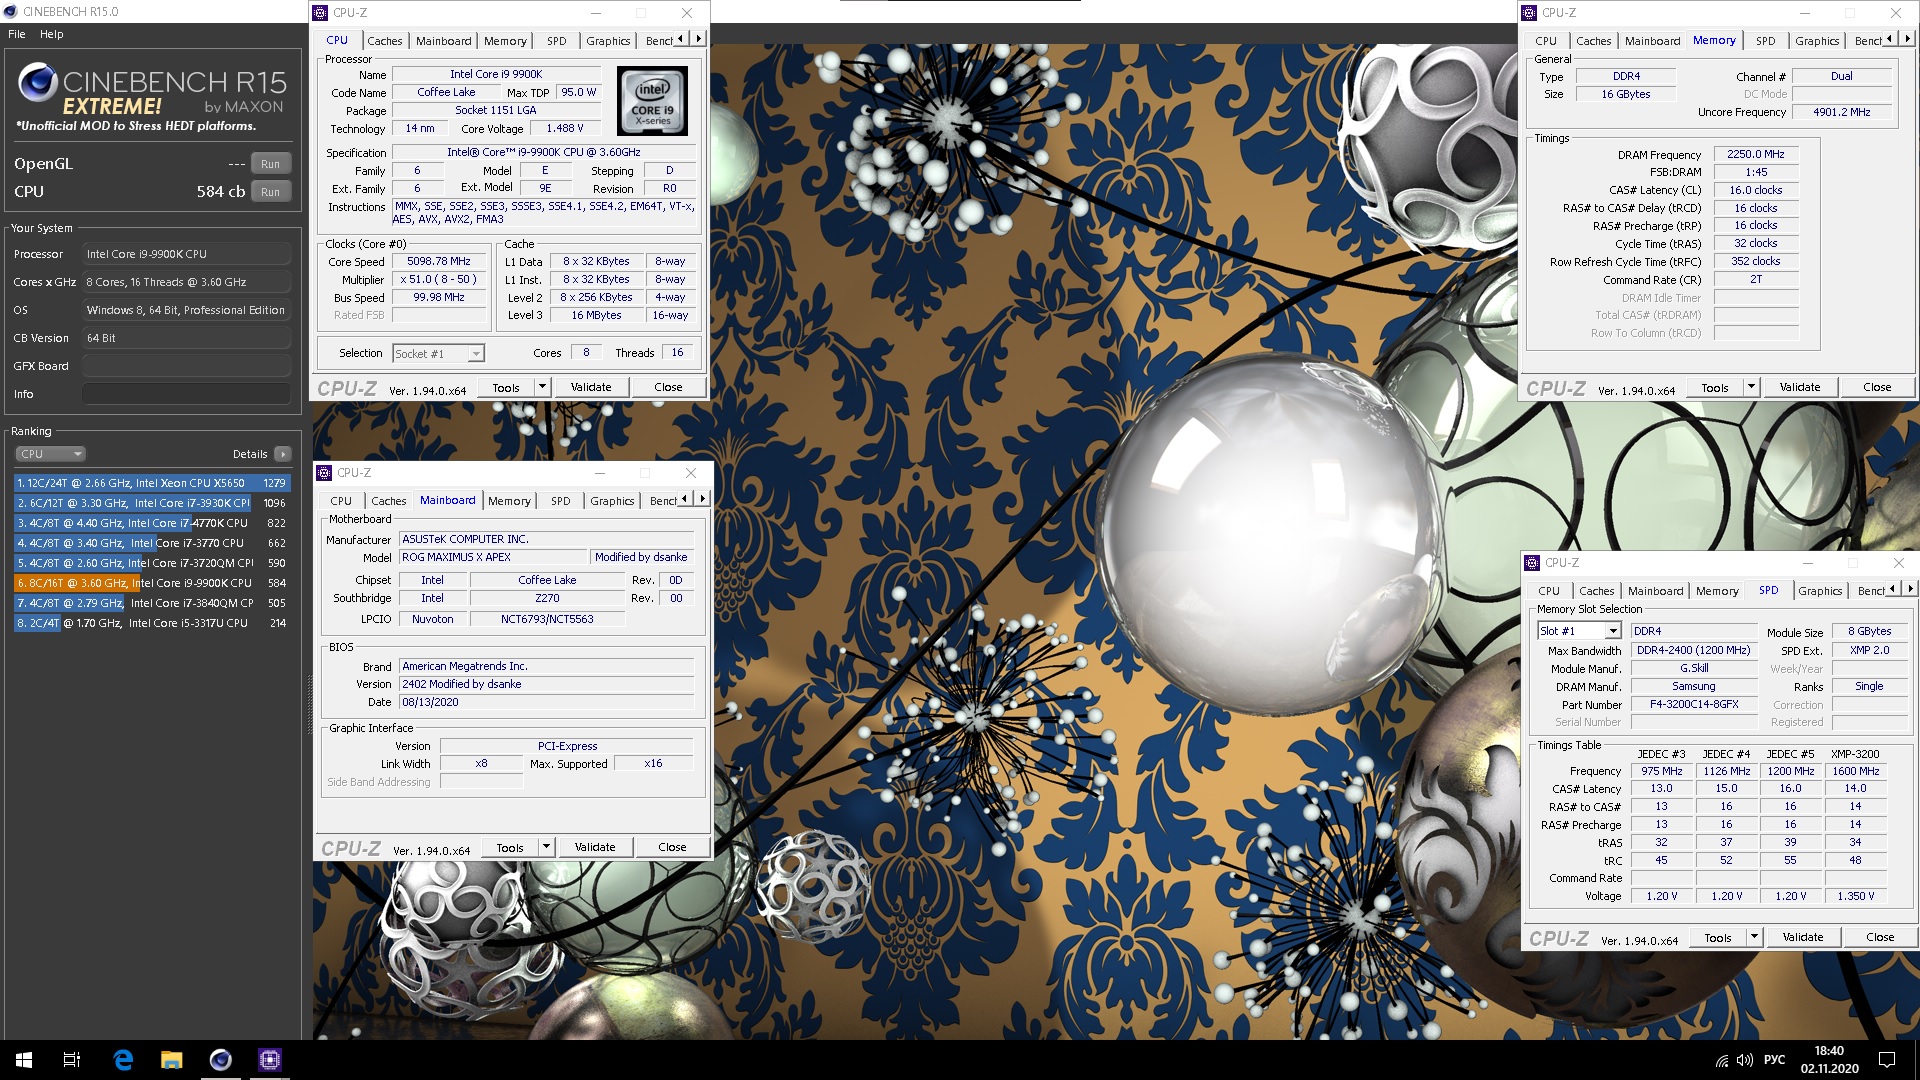Click the GFX Board field
This screenshot has height=1080, width=1920.
[x=187, y=366]
